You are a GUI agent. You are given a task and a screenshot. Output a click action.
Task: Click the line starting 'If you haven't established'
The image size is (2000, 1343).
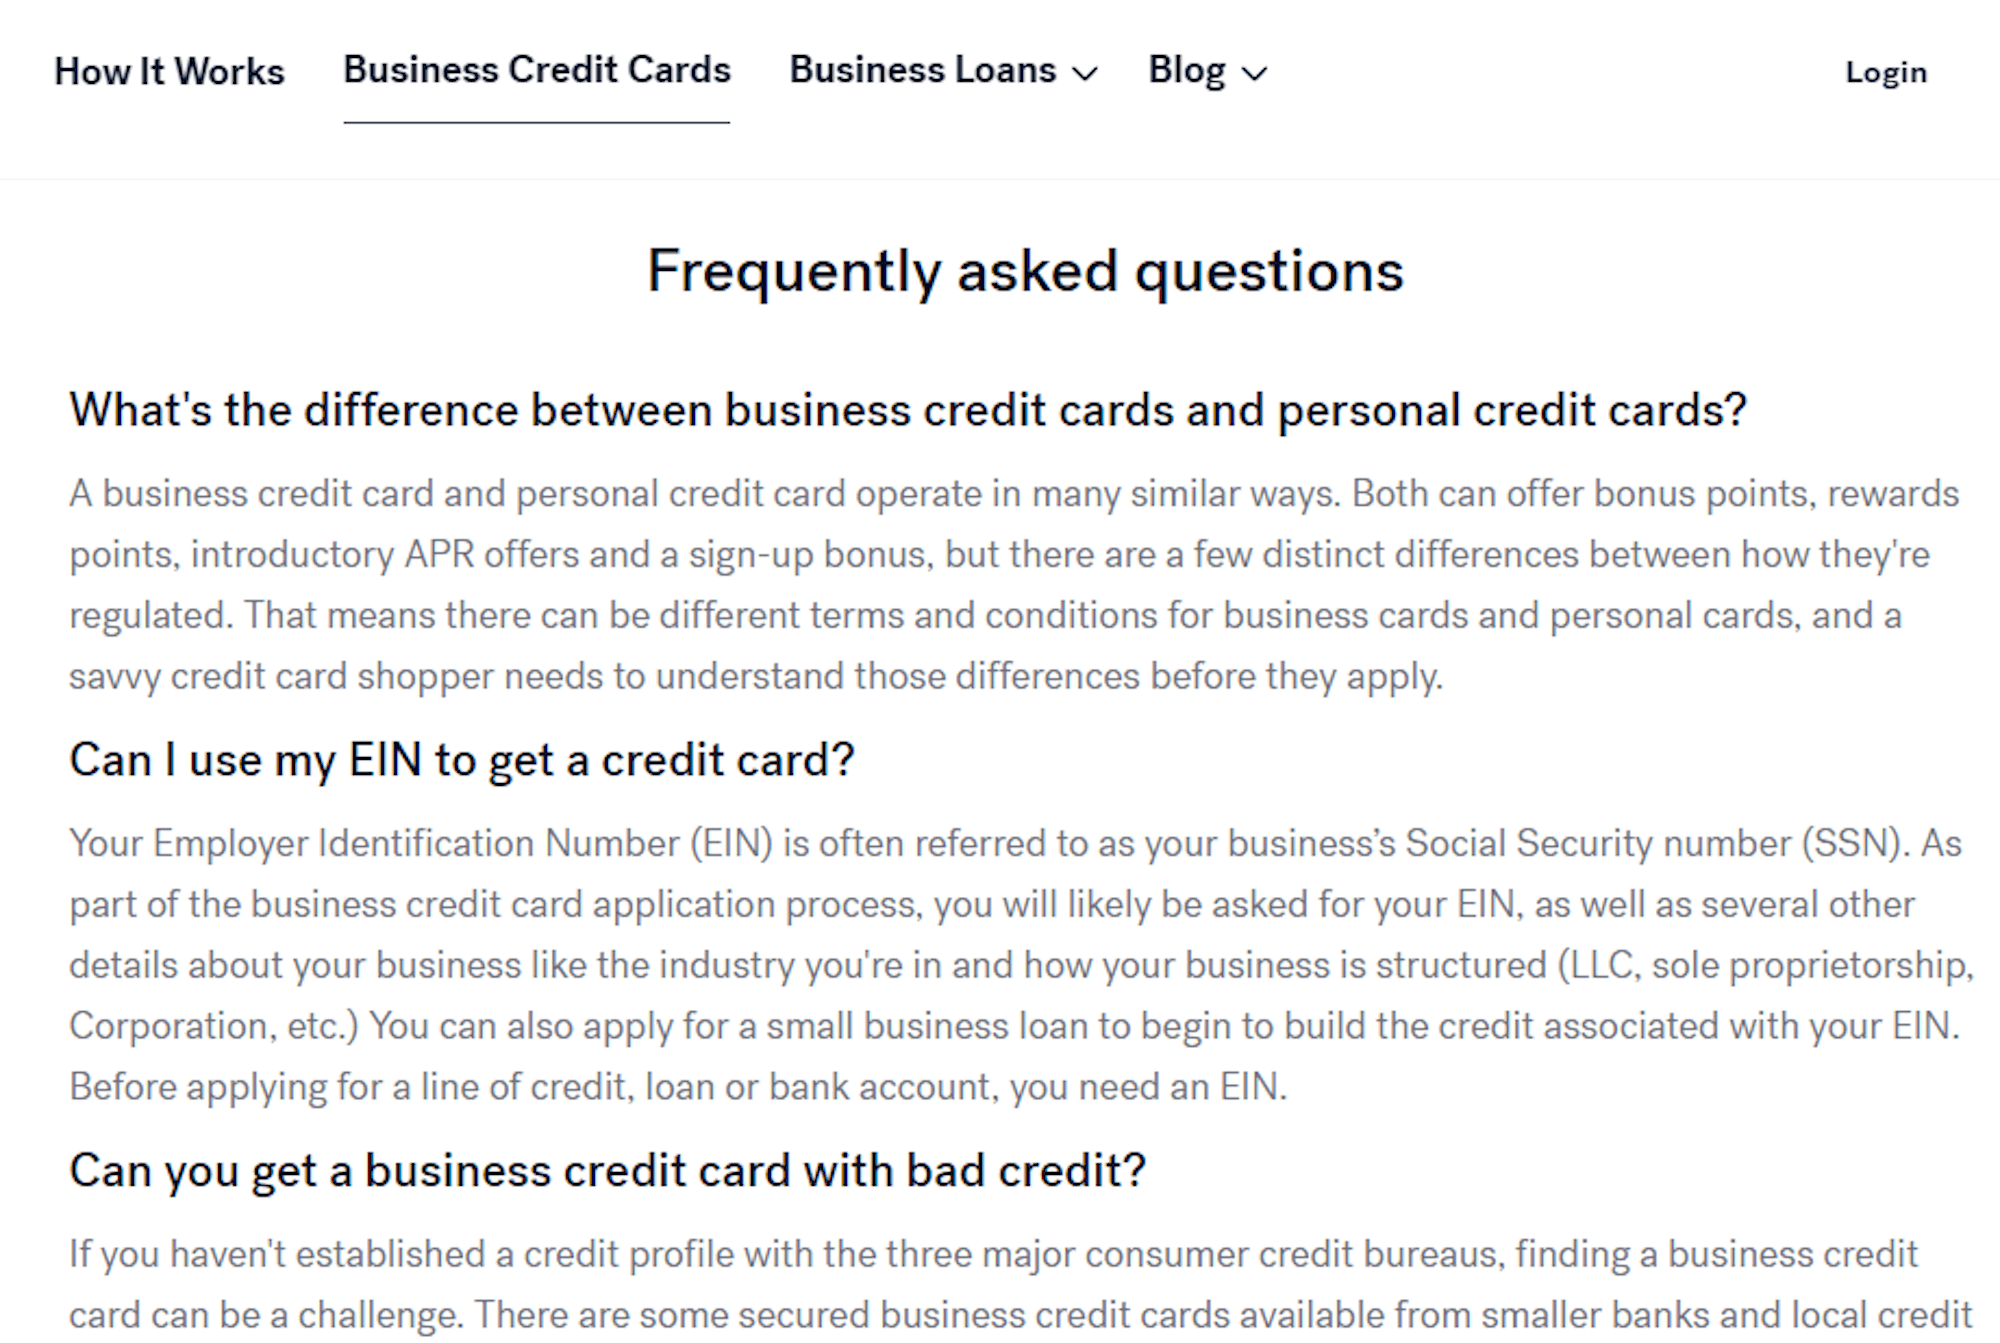pyautogui.click(x=994, y=1254)
